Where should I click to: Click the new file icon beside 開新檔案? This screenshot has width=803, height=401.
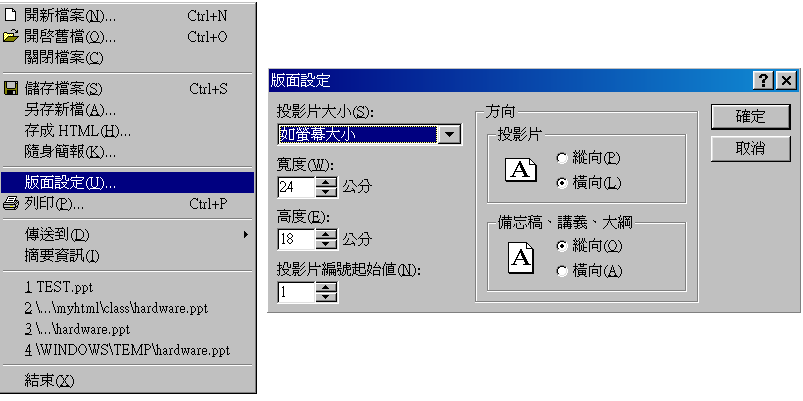[x=11, y=16]
